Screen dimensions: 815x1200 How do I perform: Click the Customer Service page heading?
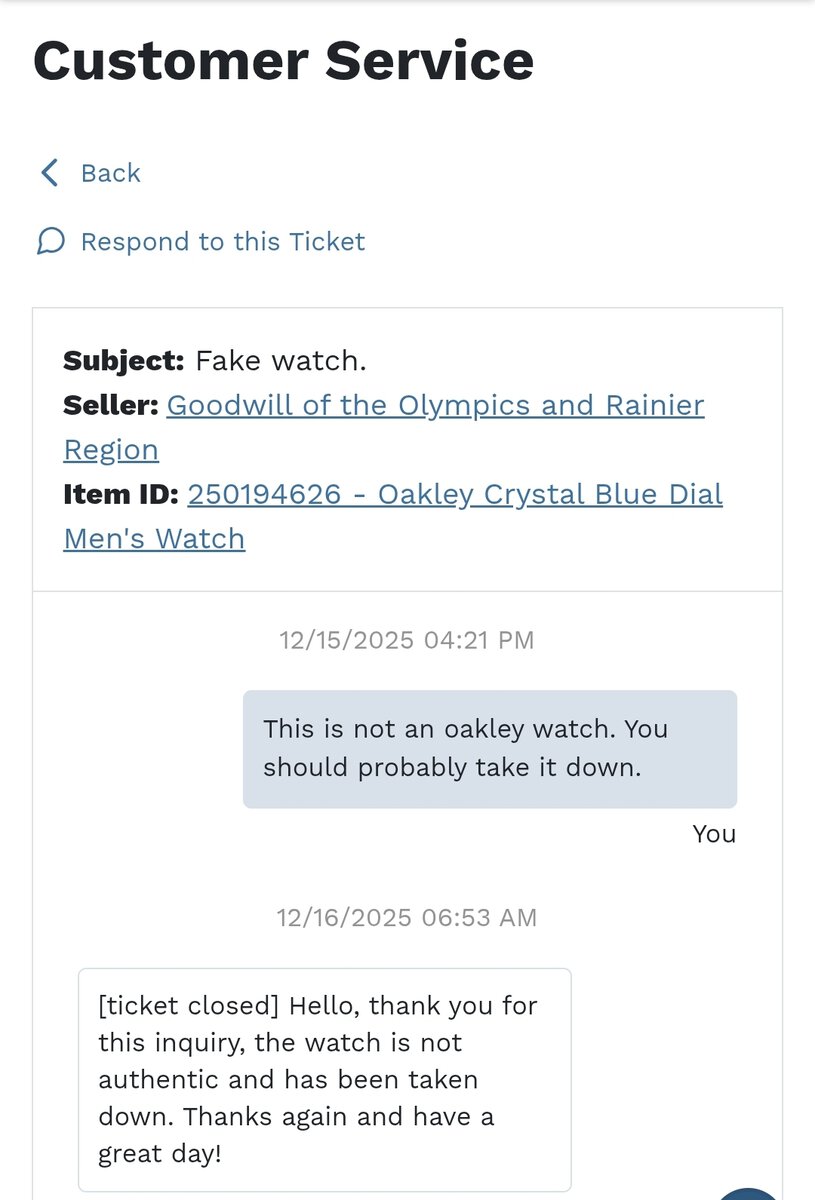coord(283,60)
